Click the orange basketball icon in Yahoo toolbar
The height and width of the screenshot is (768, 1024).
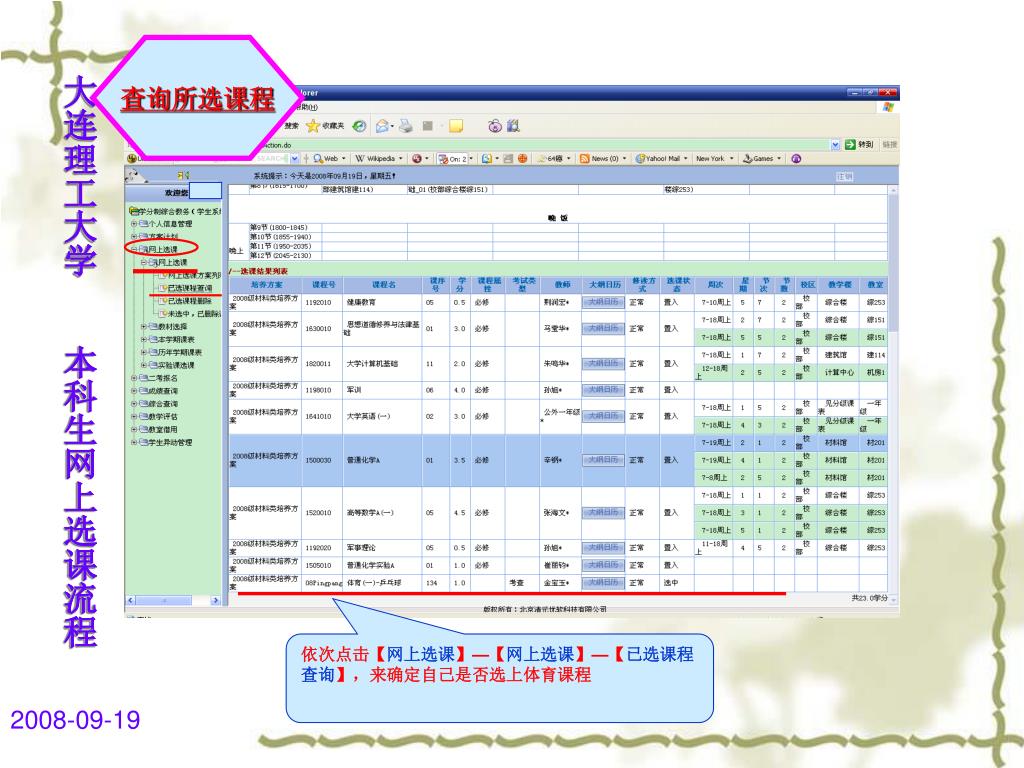click(x=522, y=159)
